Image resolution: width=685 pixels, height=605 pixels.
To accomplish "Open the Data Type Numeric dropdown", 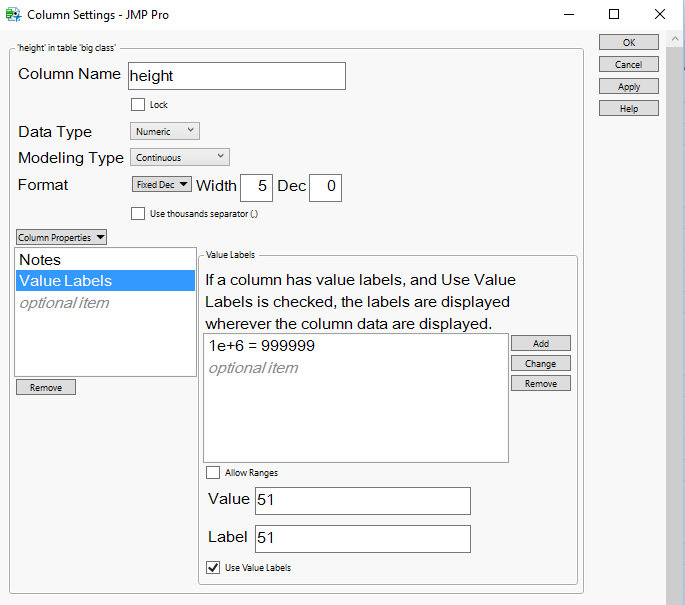I will point(165,131).
